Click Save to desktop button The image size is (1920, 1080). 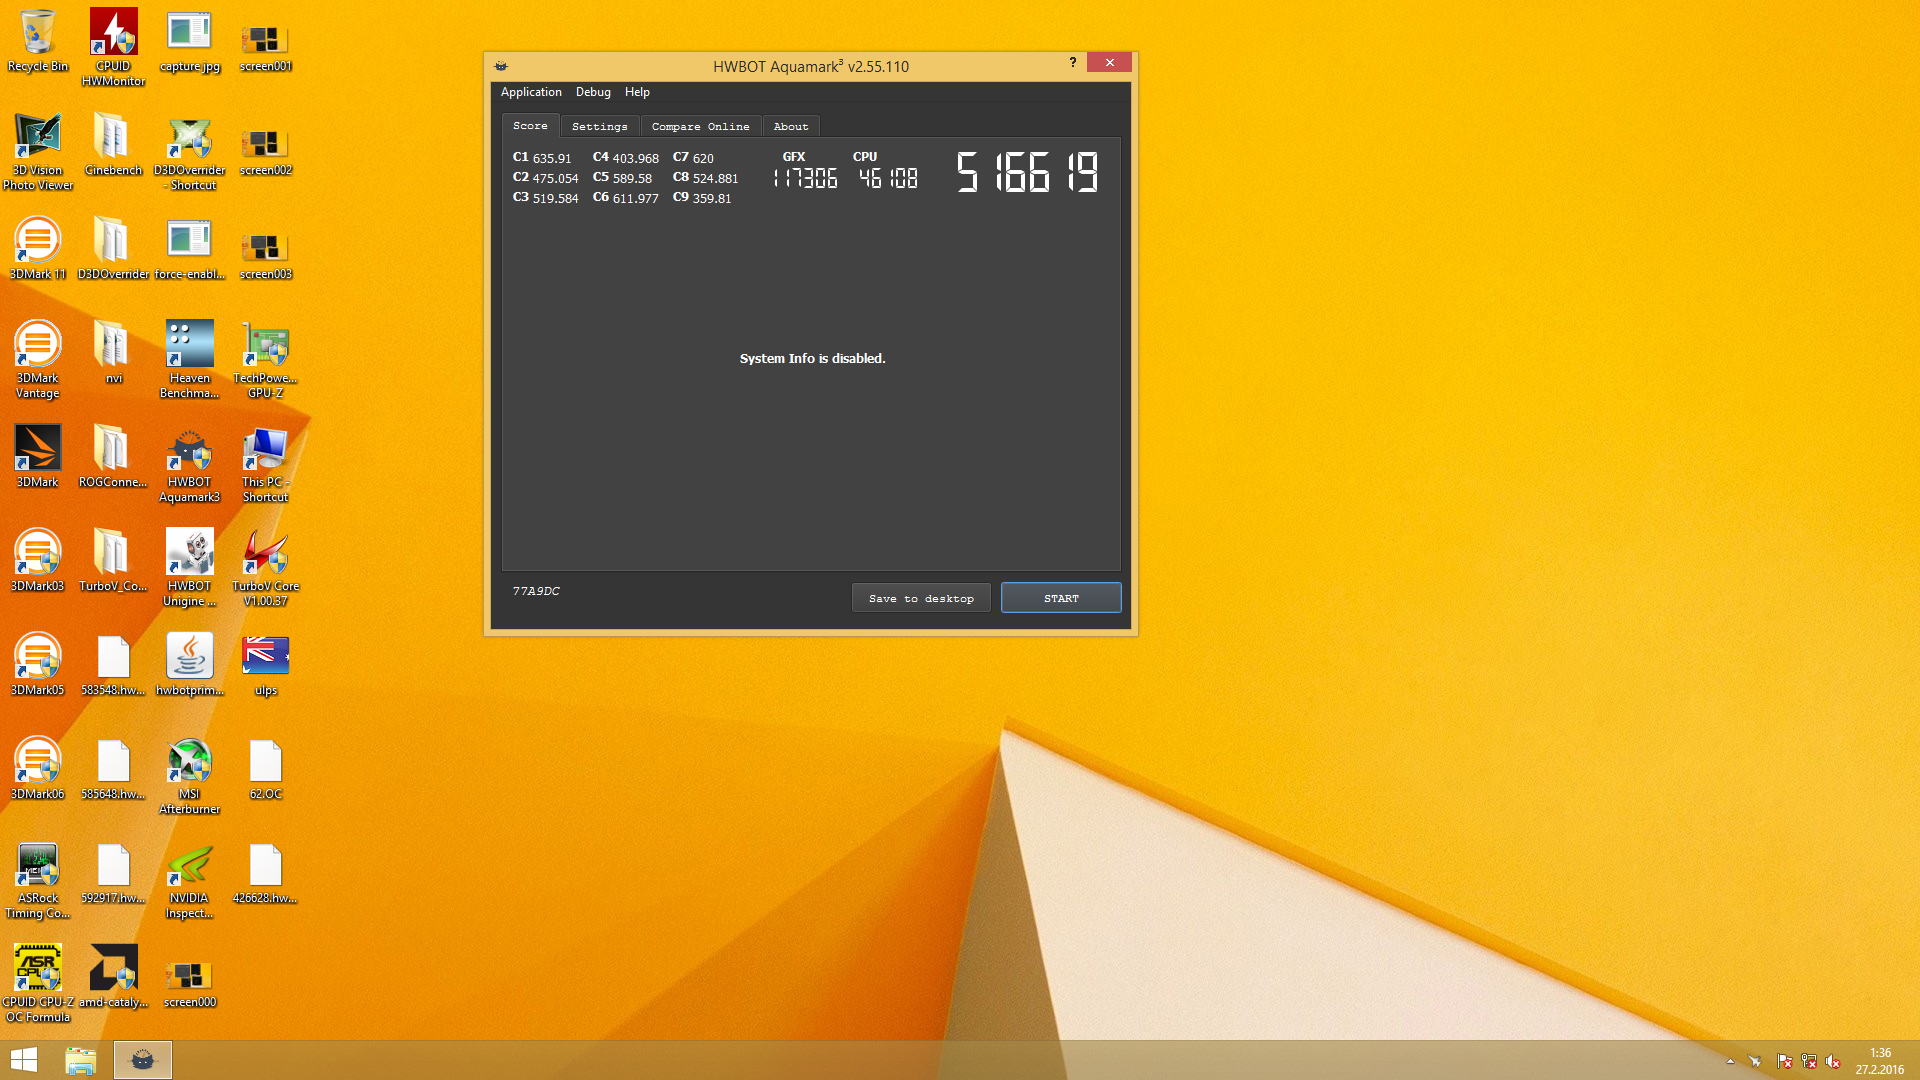tap(921, 598)
